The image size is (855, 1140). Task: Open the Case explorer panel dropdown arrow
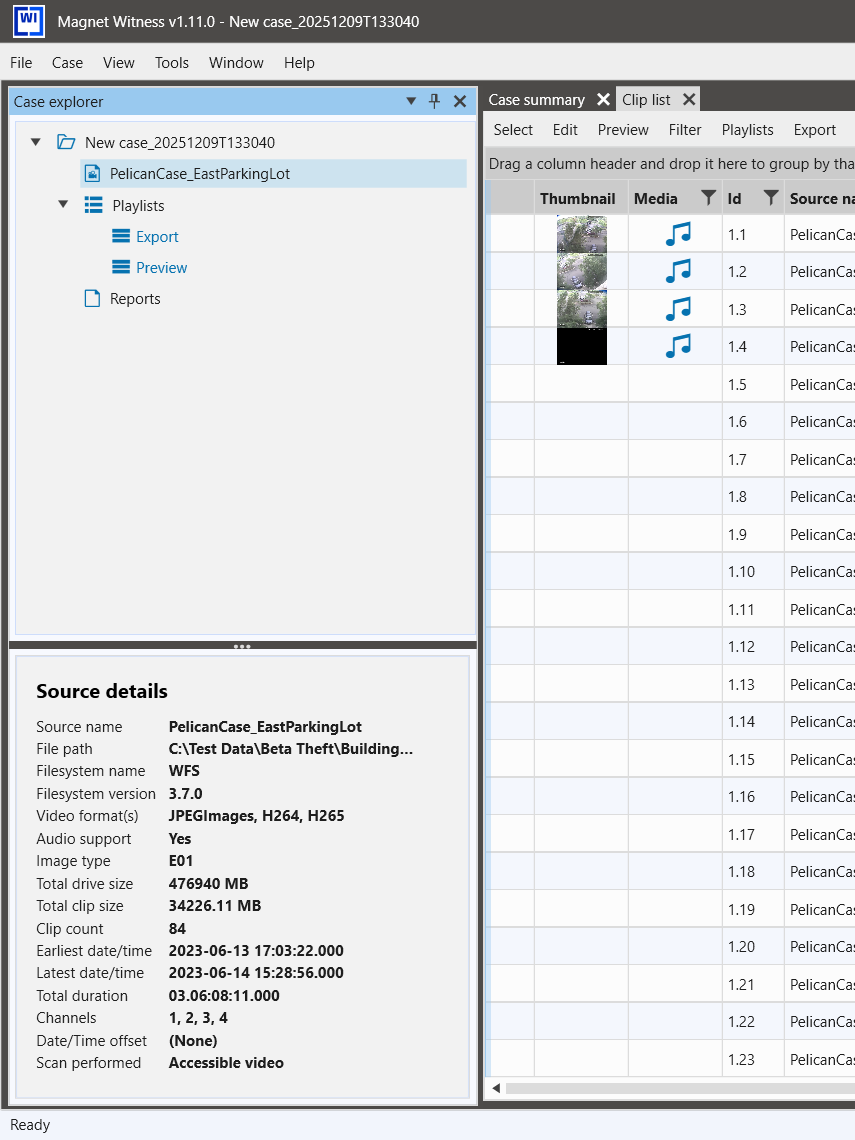[x=411, y=101]
